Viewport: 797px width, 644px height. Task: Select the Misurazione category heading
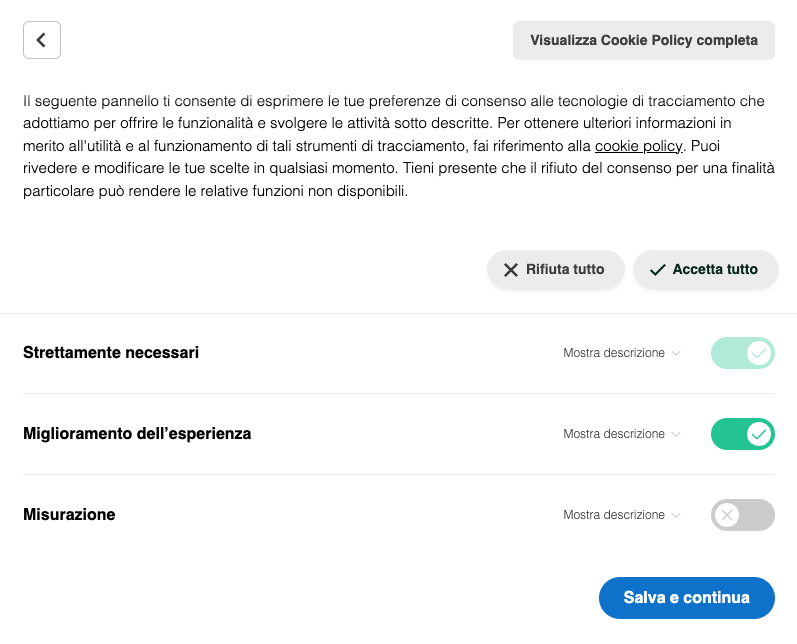pyautogui.click(x=69, y=515)
